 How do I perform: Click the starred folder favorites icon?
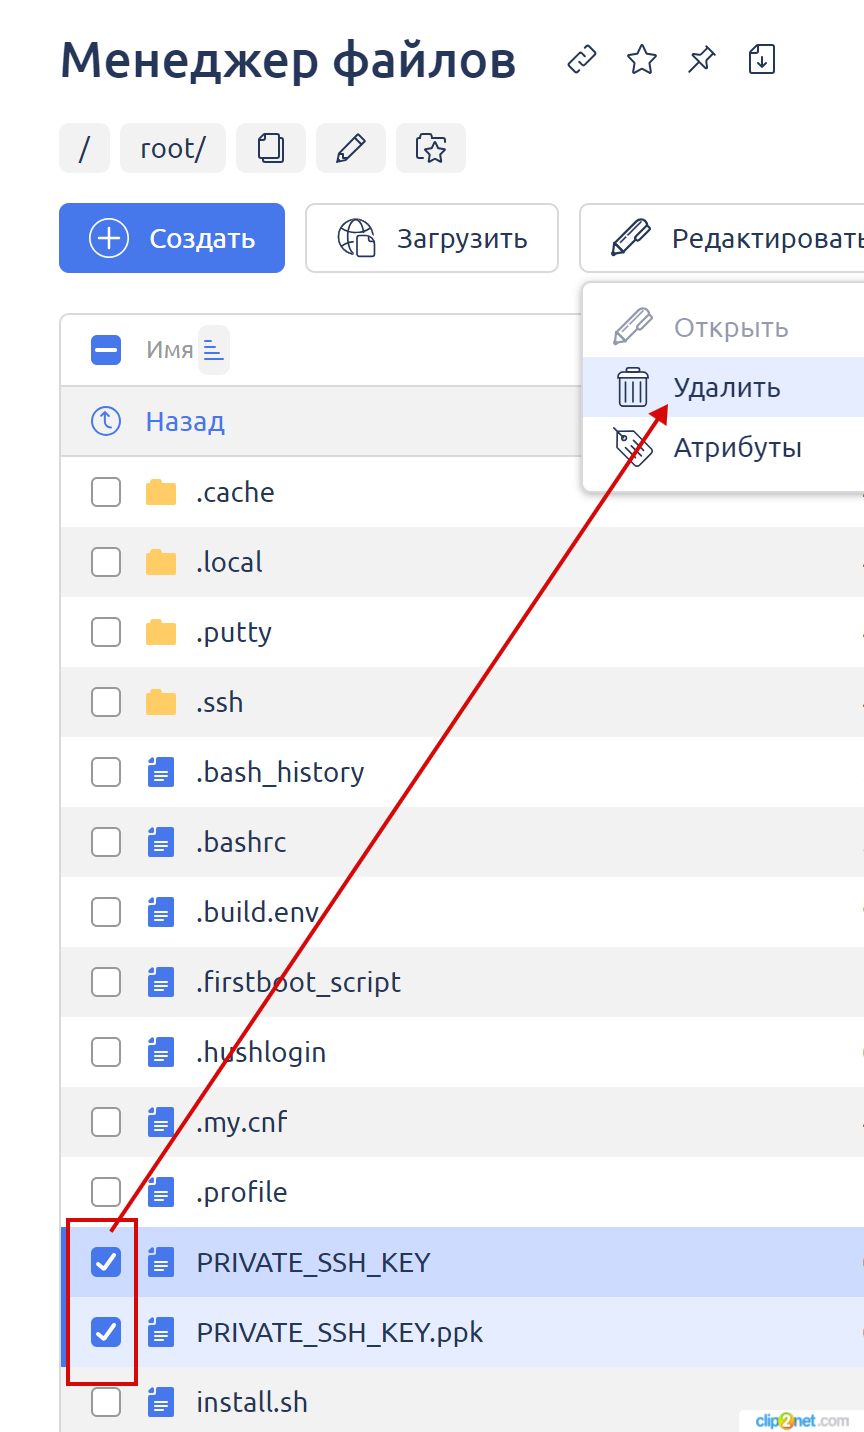(430, 149)
